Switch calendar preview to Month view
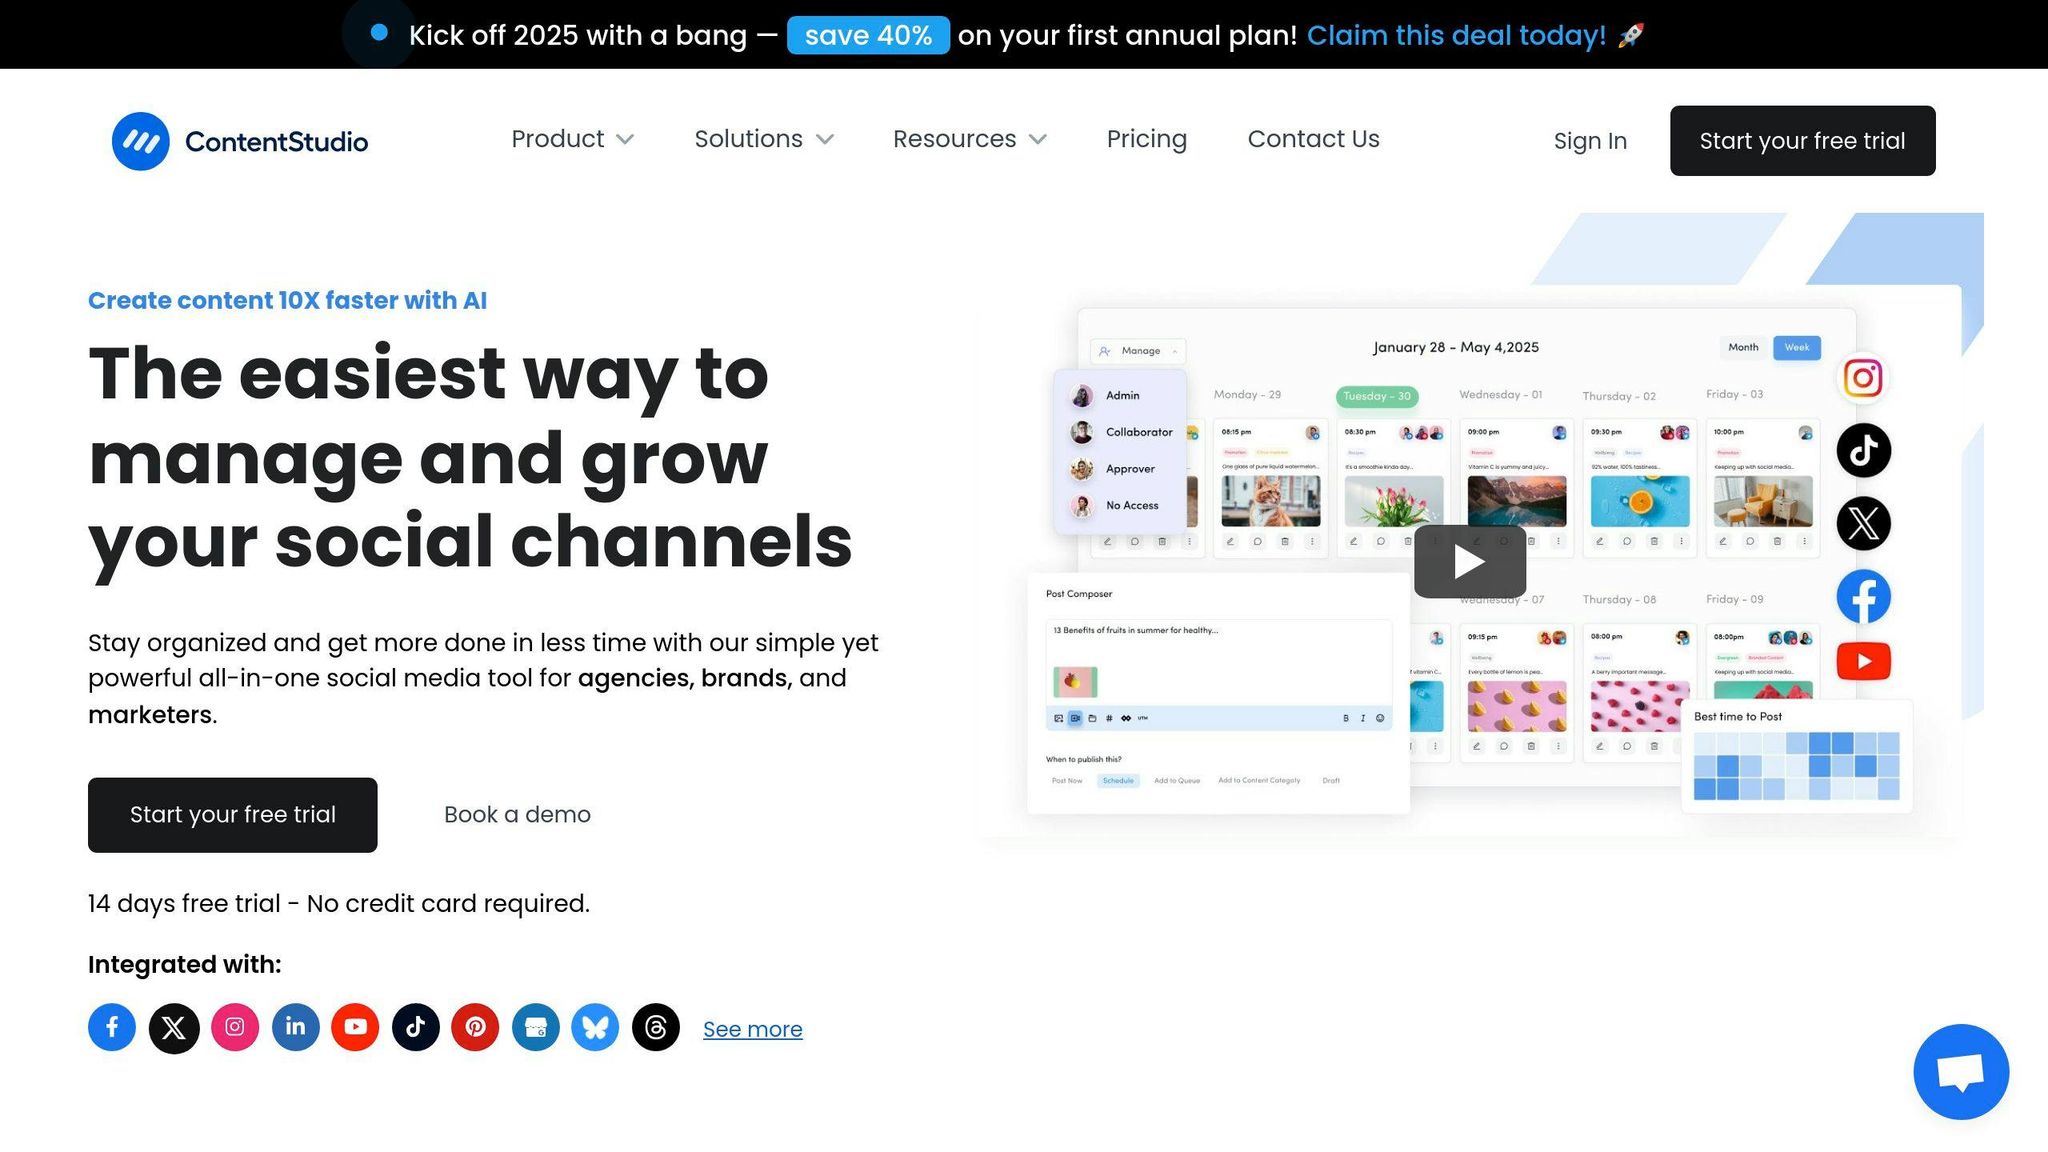This screenshot has width=2048, height=1152. point(1743,347)
